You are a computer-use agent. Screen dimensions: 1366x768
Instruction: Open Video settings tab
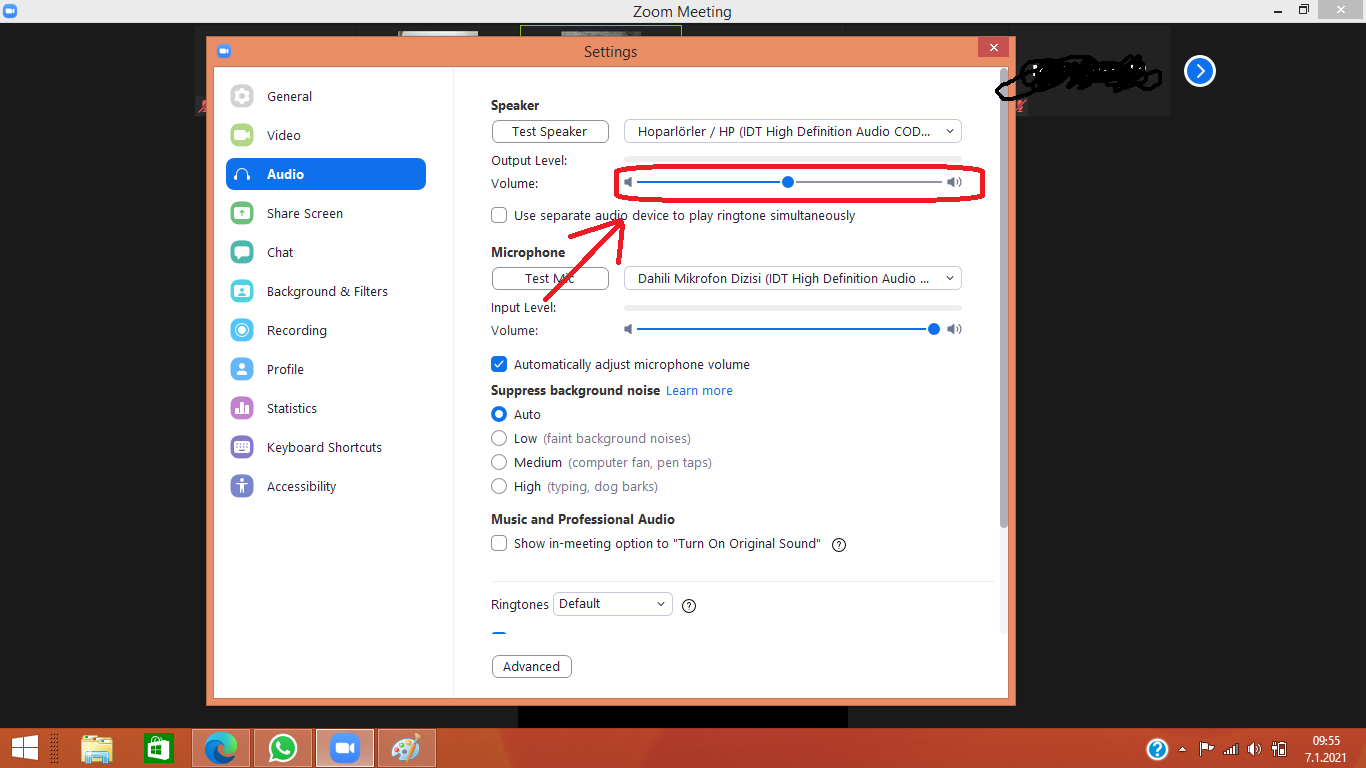click(326, 135)
